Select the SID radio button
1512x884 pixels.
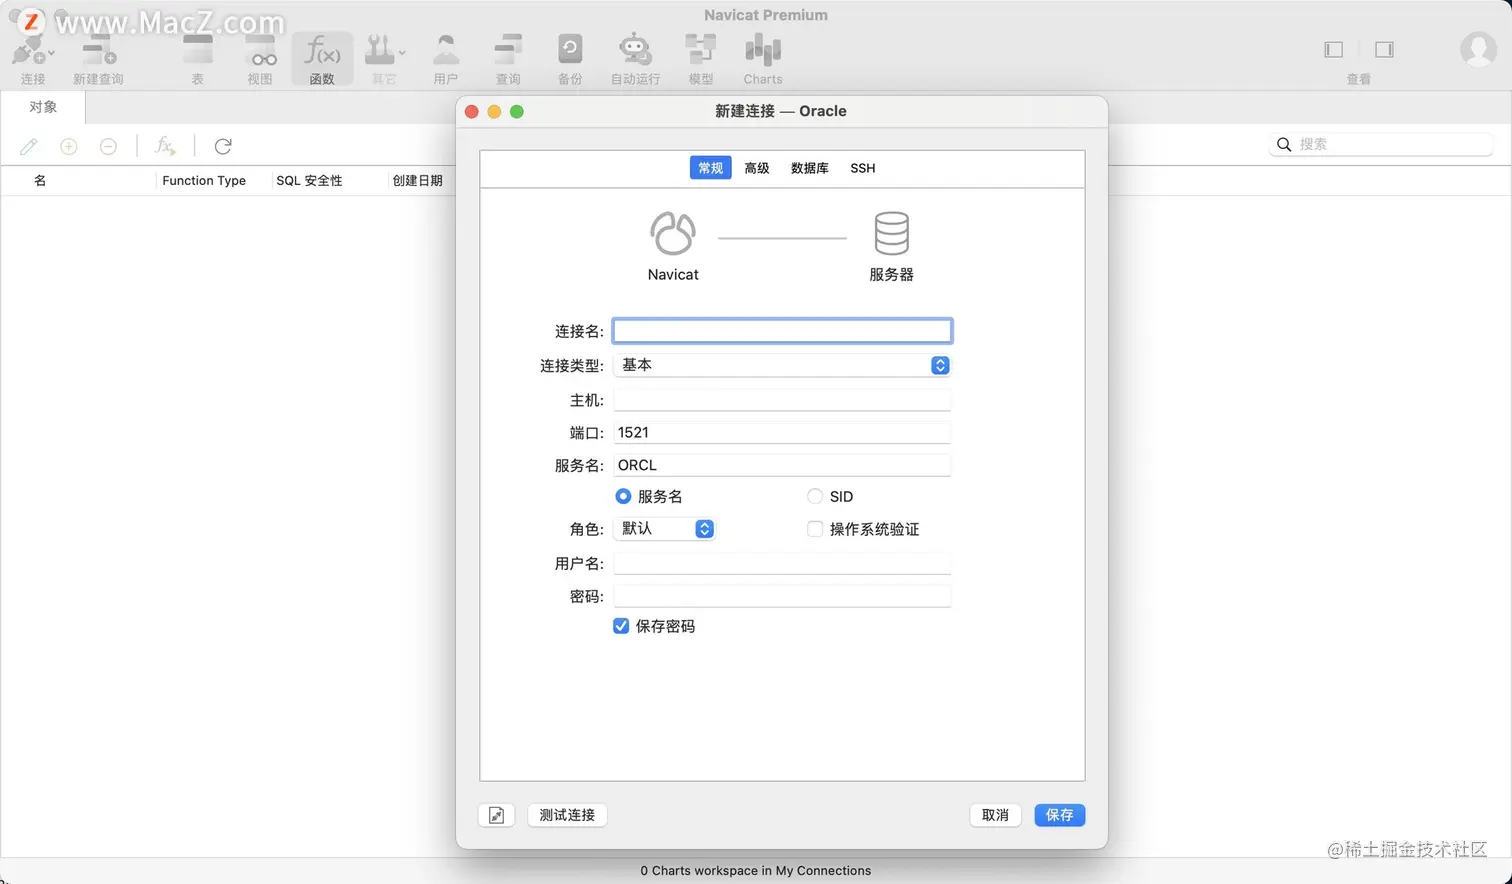(x=815, y=496)
